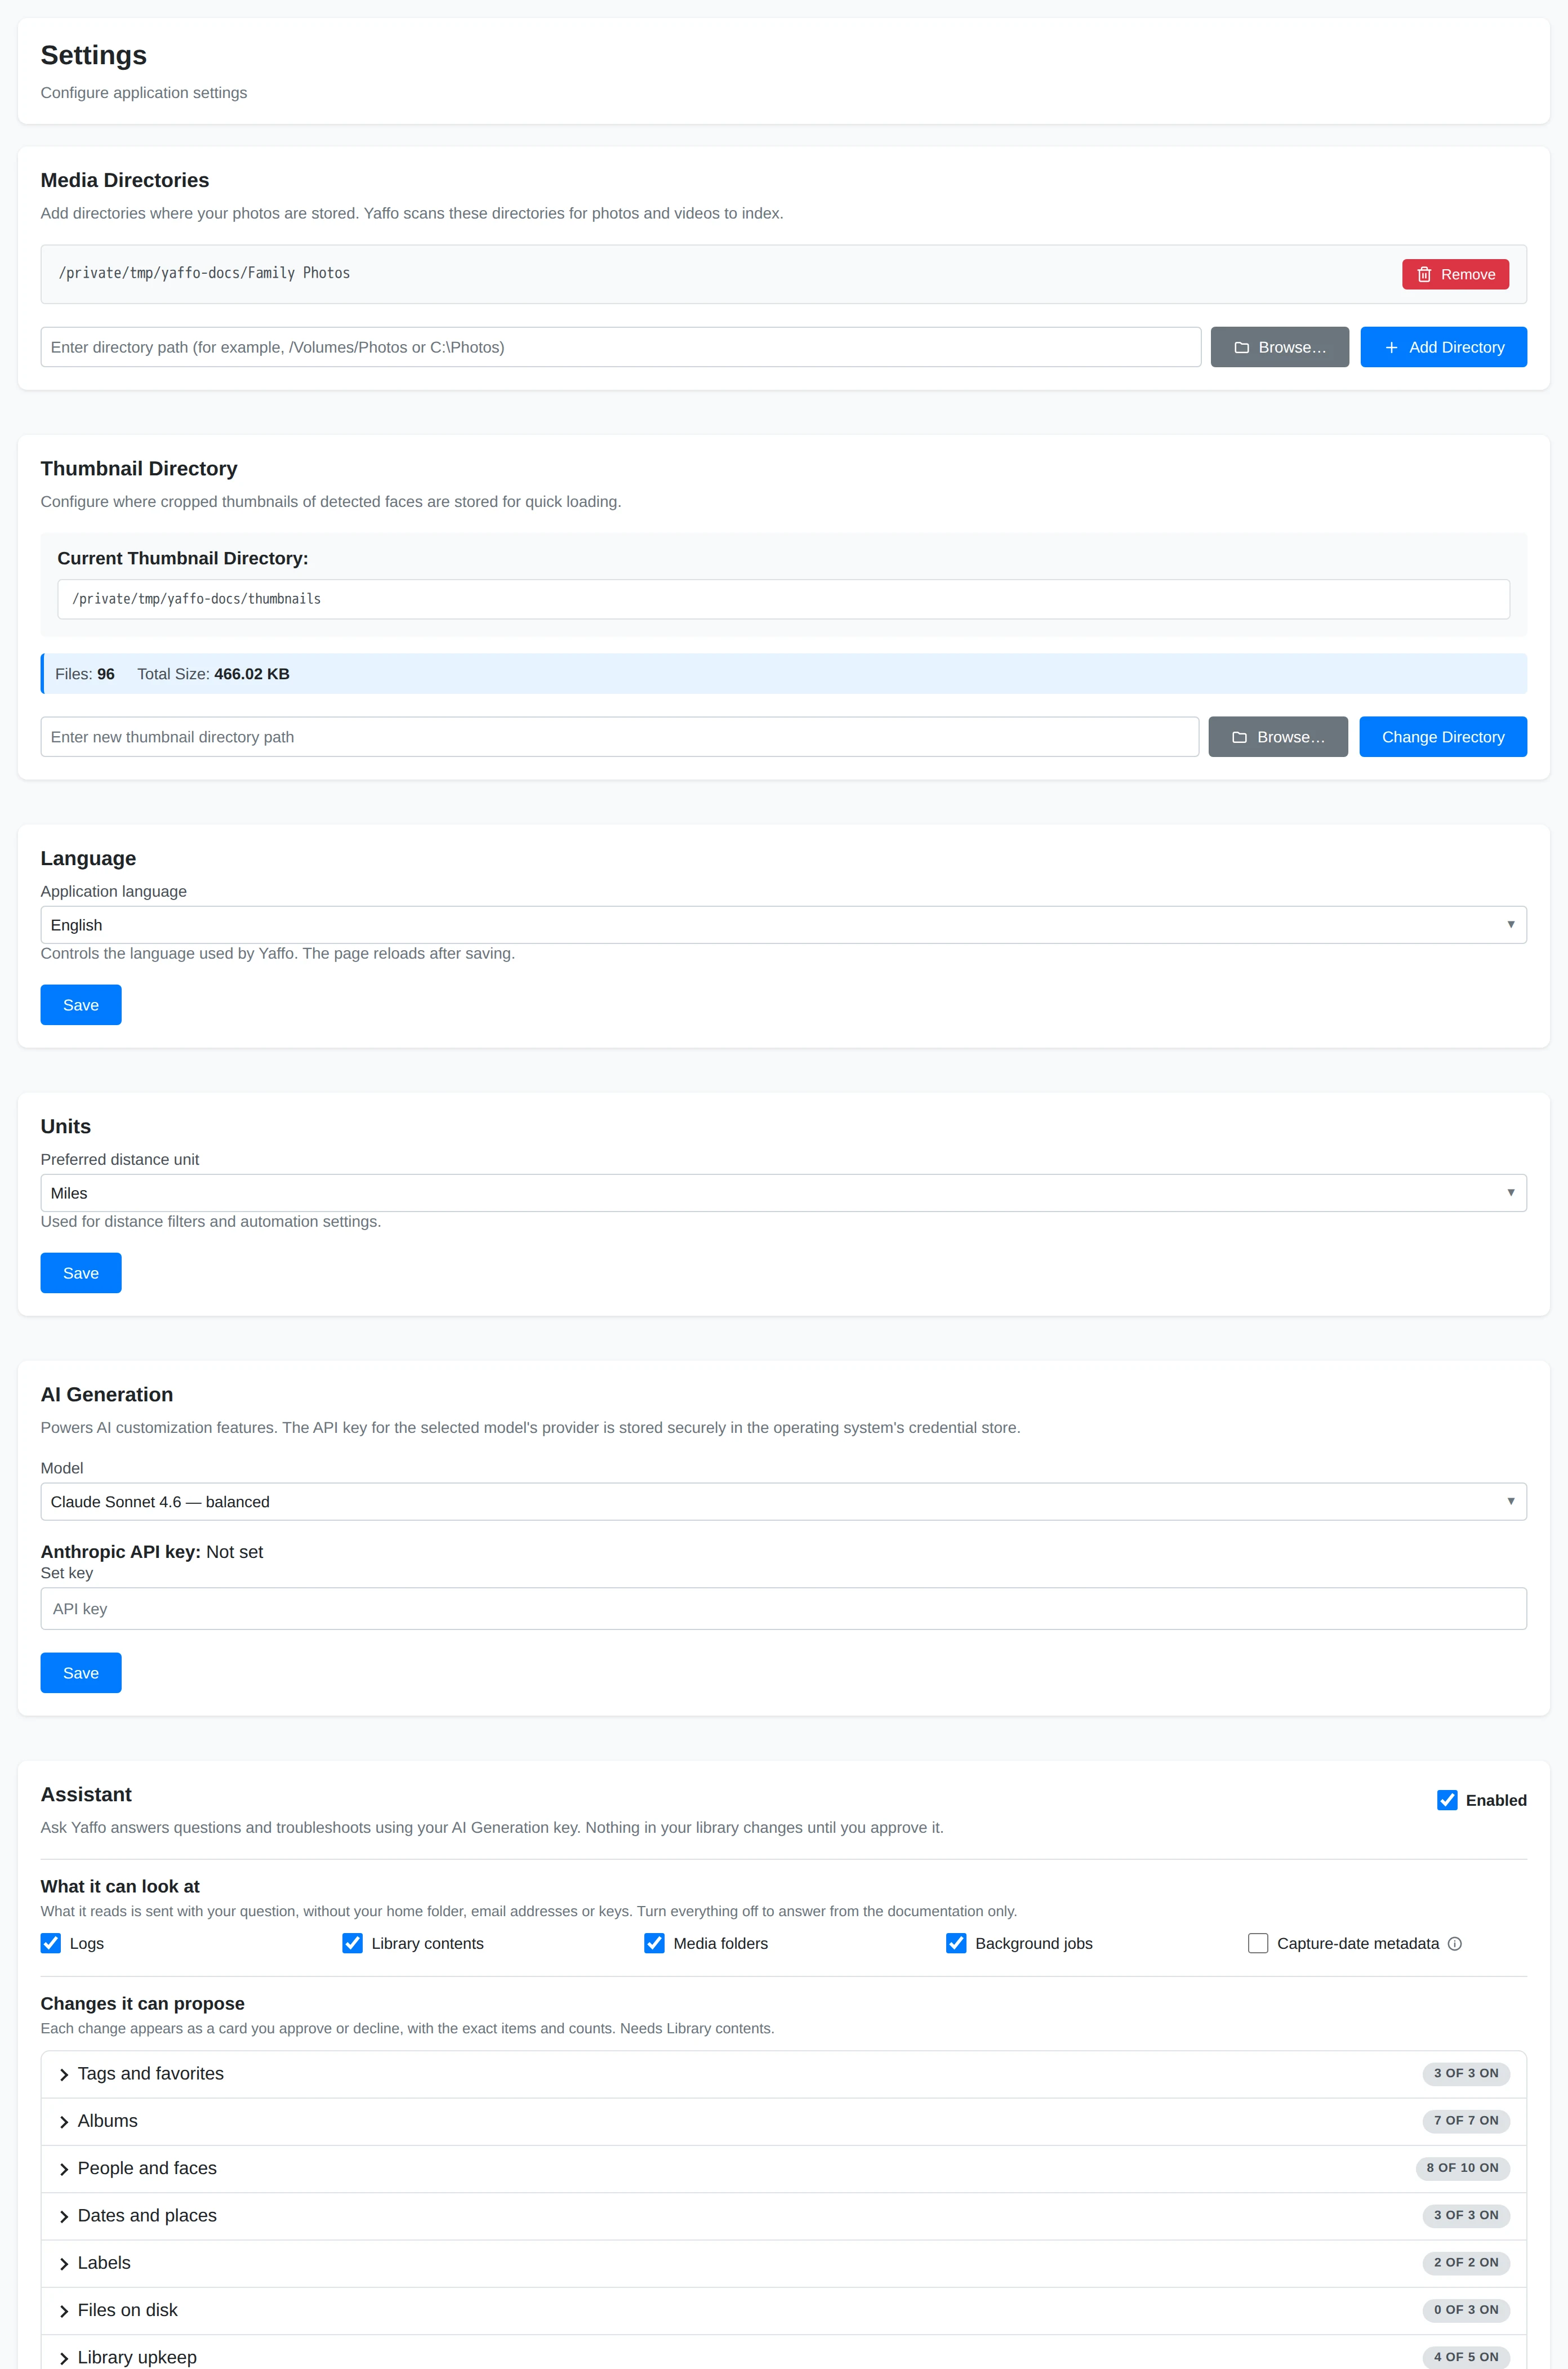The height and width of the screenshot is (2369, 1568).
Task: Click the API key input field
Action: click(x=783, y=1609)
